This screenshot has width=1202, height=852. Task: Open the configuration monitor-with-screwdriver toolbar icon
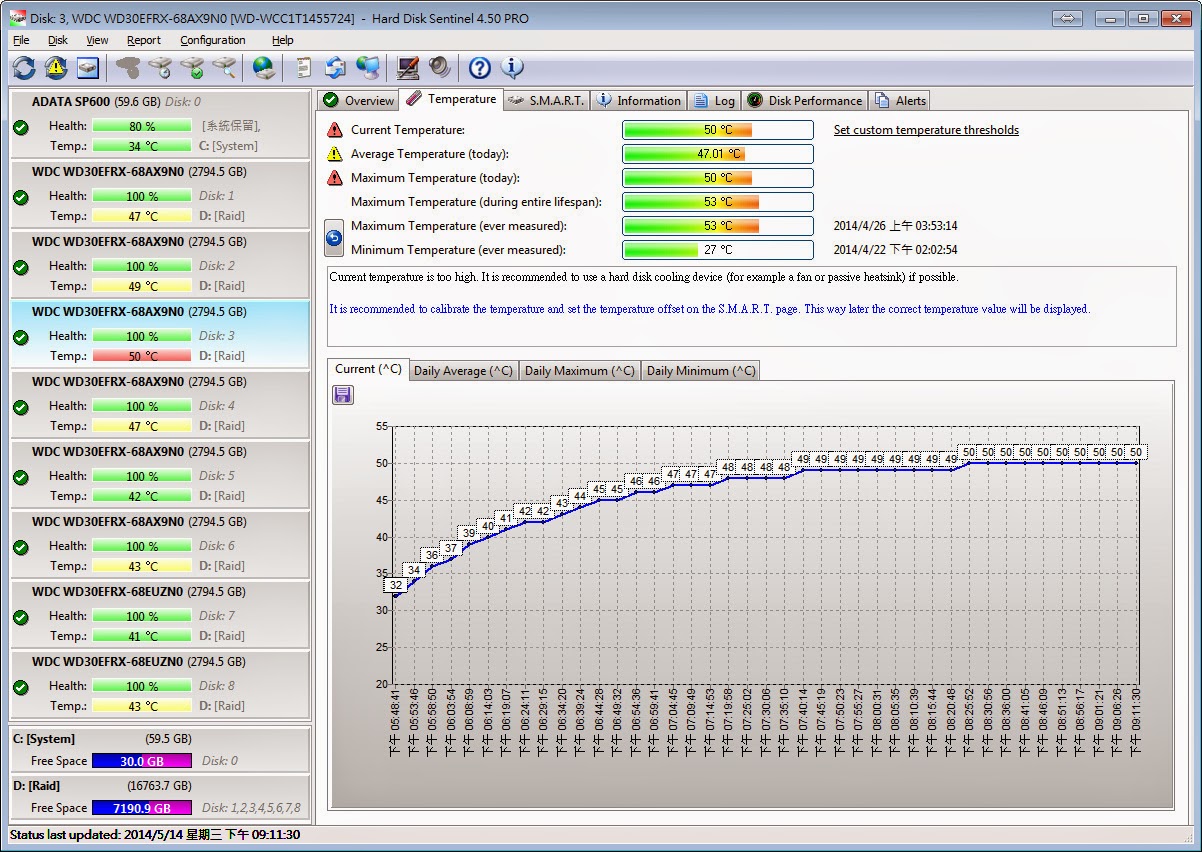click(408, 68)
